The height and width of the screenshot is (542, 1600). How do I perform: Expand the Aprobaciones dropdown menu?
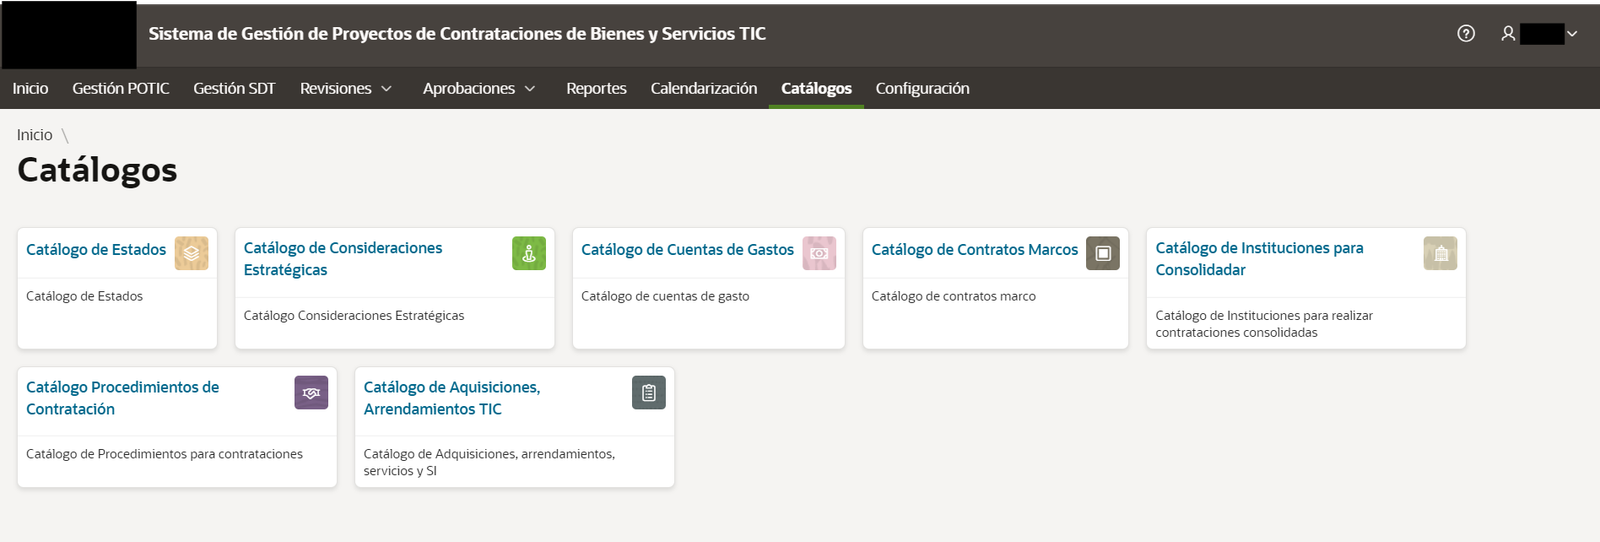479,88
